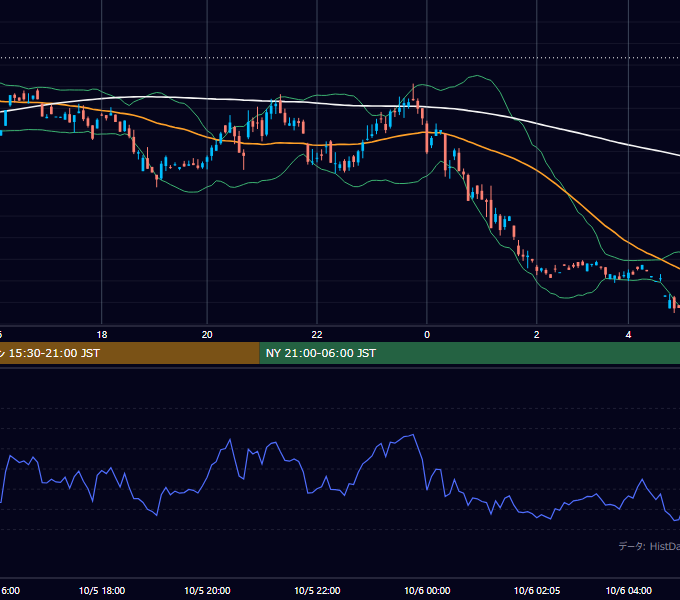Click the 2 hour label on the price chart axis
Image resolution: width=680 pixels, height=600 pixels.
point(536,335)
